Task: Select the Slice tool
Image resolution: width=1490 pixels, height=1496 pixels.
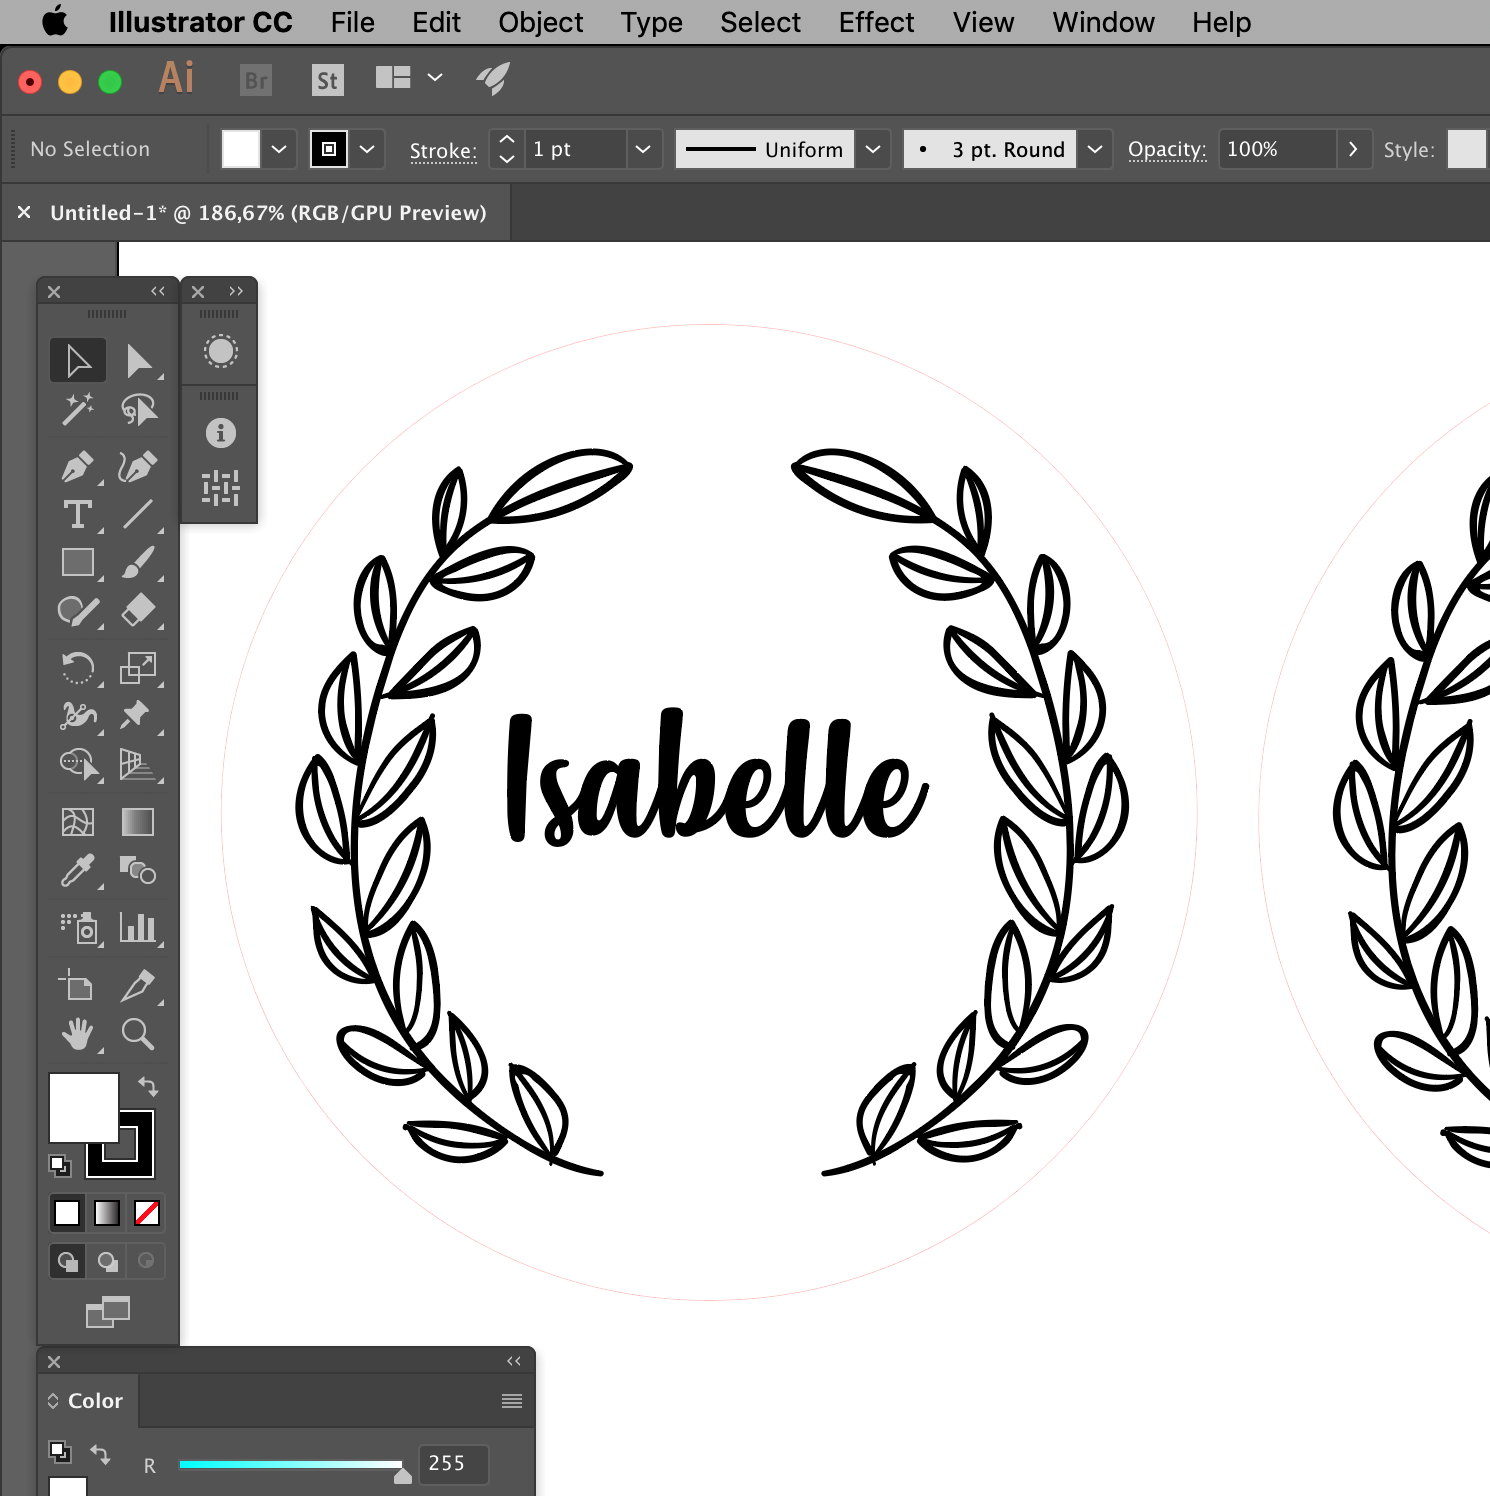Action: point(138,985)
